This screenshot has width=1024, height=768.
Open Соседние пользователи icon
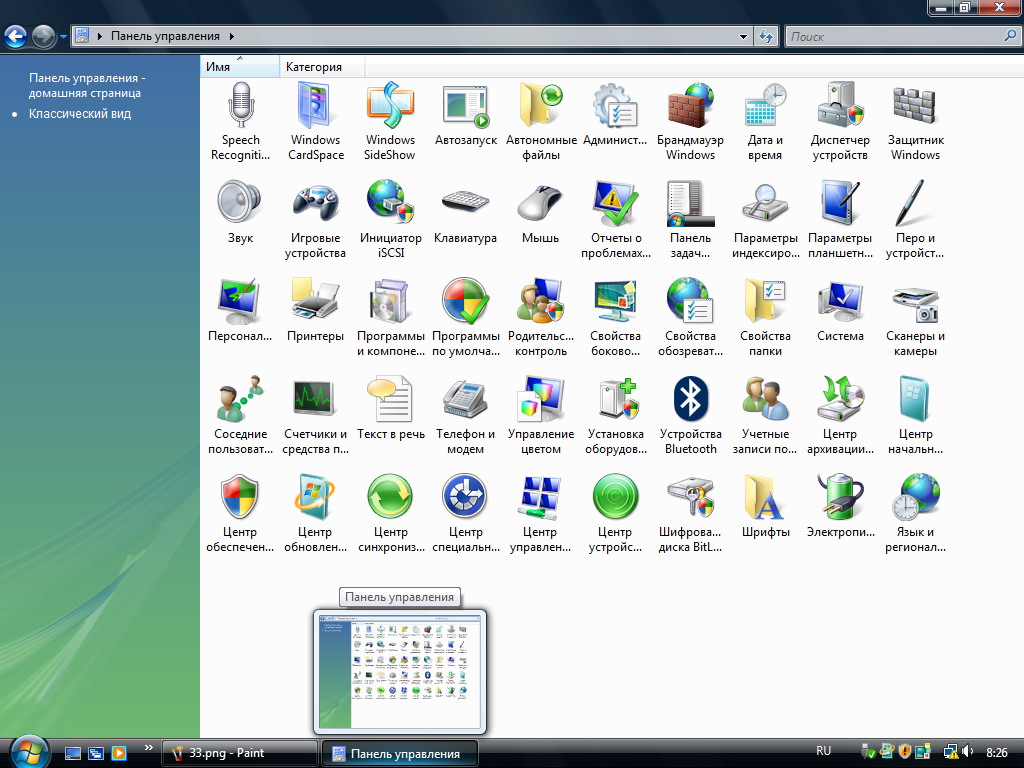click(240, 399)
